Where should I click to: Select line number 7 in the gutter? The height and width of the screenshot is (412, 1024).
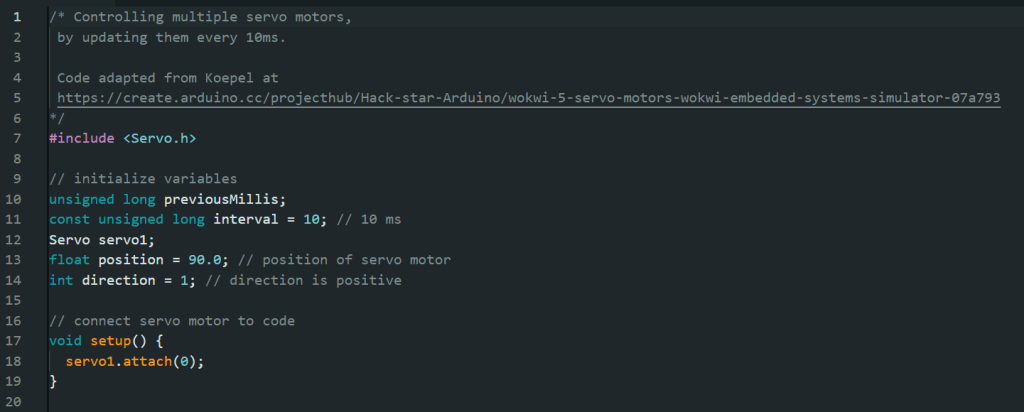[17, 138]
